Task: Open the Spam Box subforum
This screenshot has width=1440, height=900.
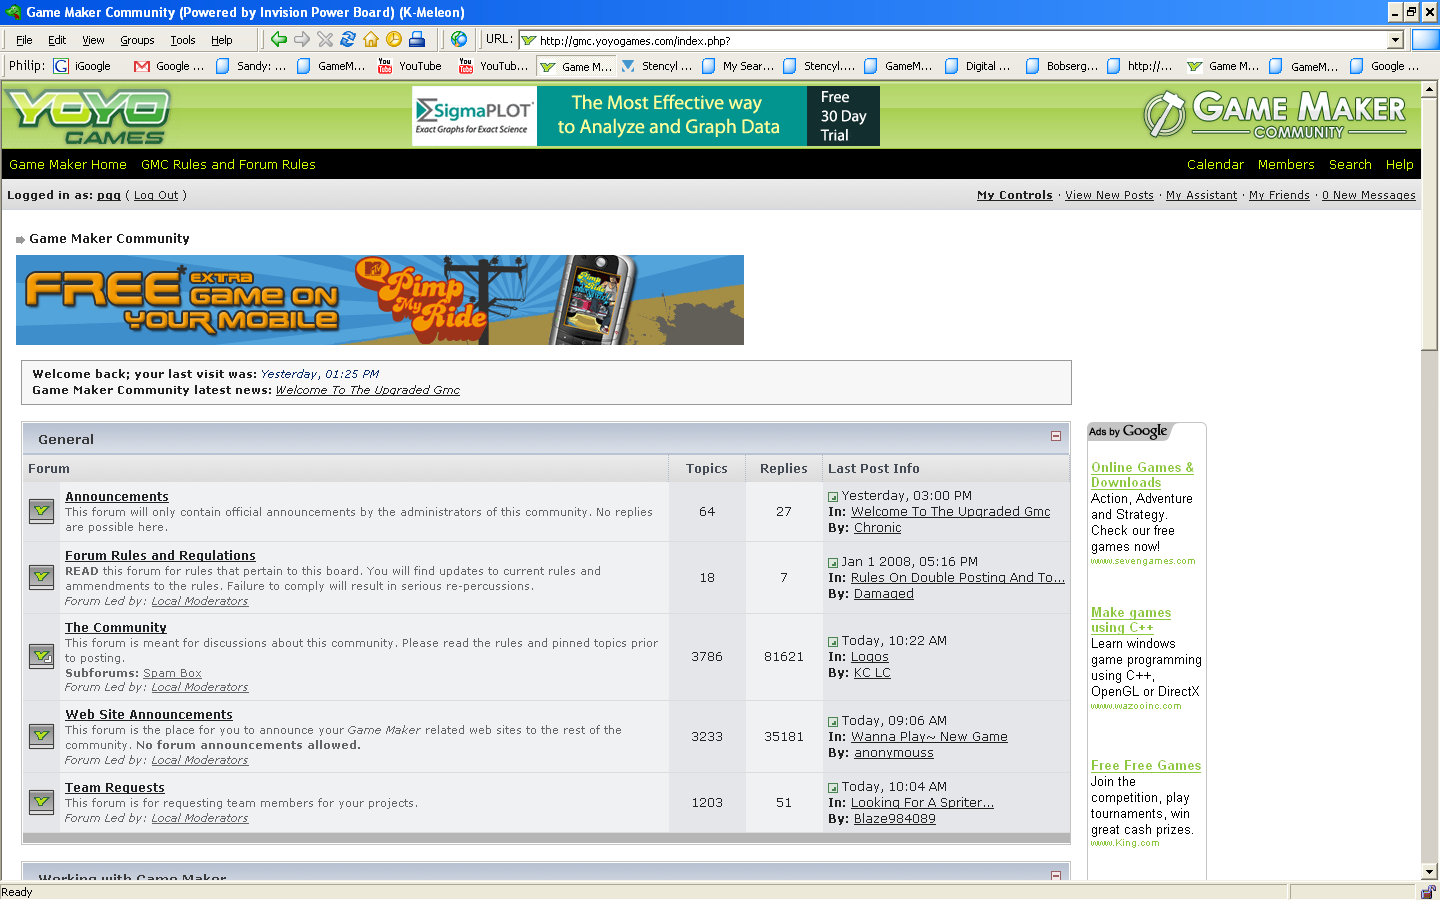Action: click(172, 673)
